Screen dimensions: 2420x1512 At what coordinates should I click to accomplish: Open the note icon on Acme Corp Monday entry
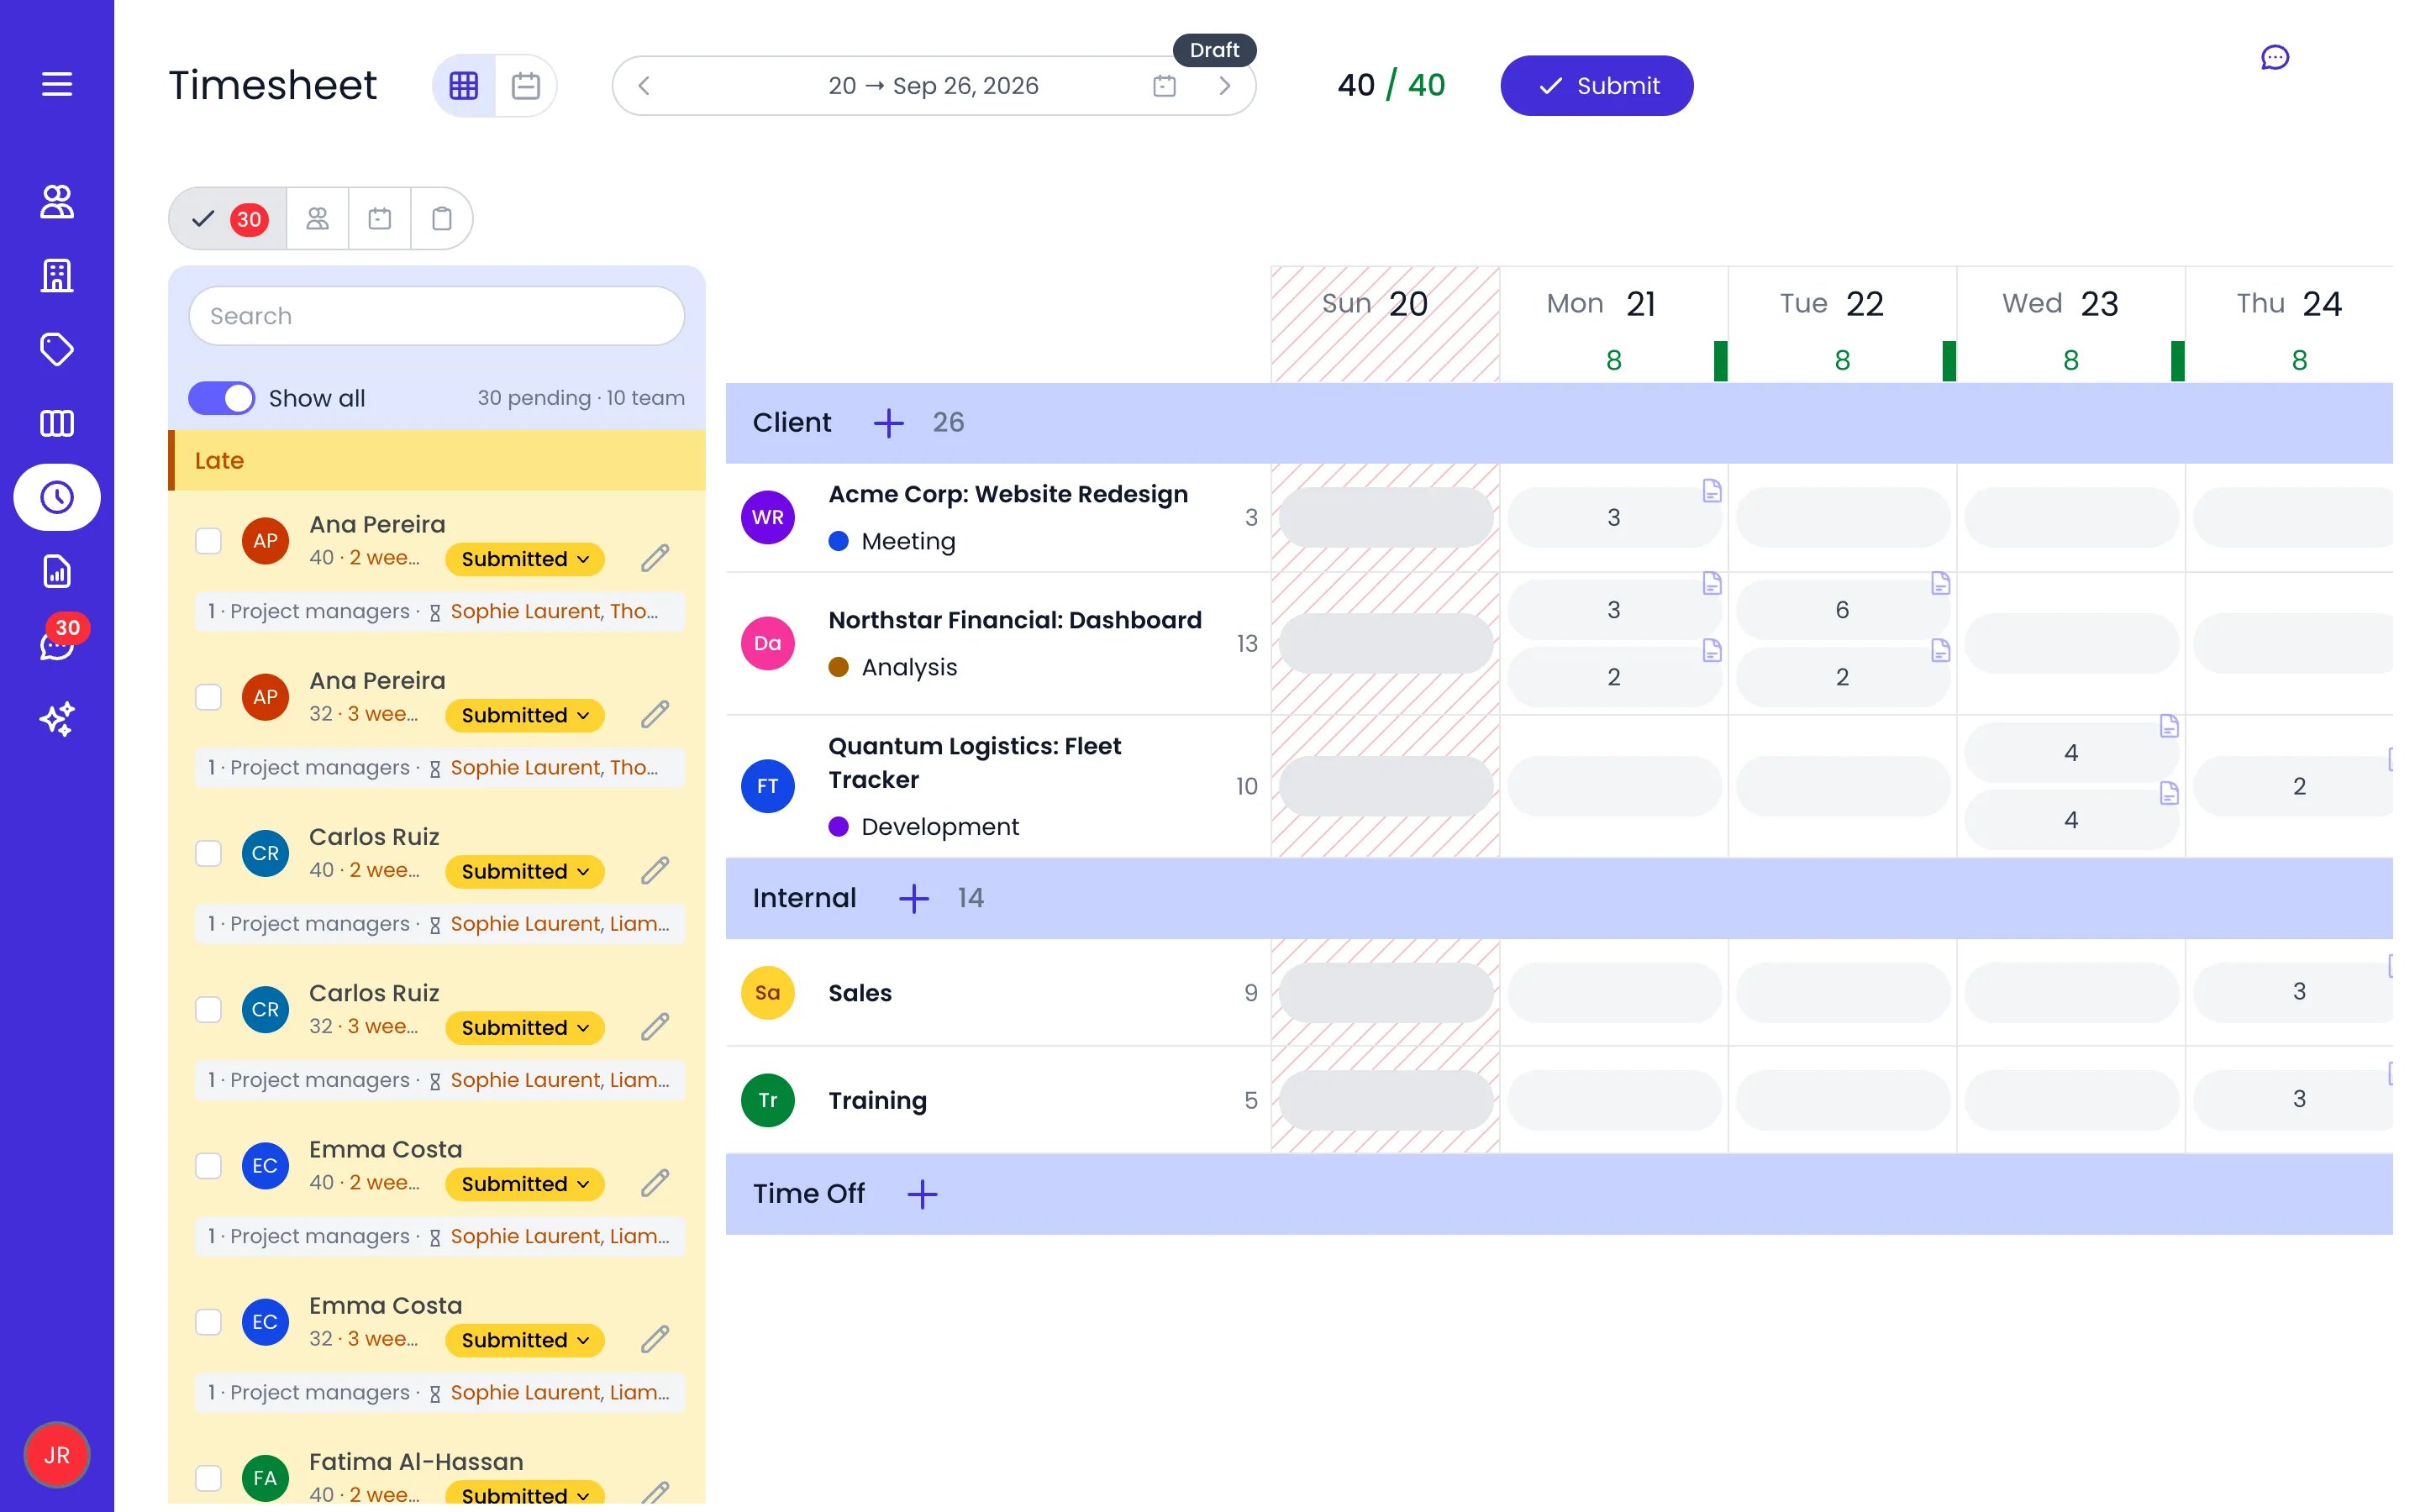point(1712,490)
